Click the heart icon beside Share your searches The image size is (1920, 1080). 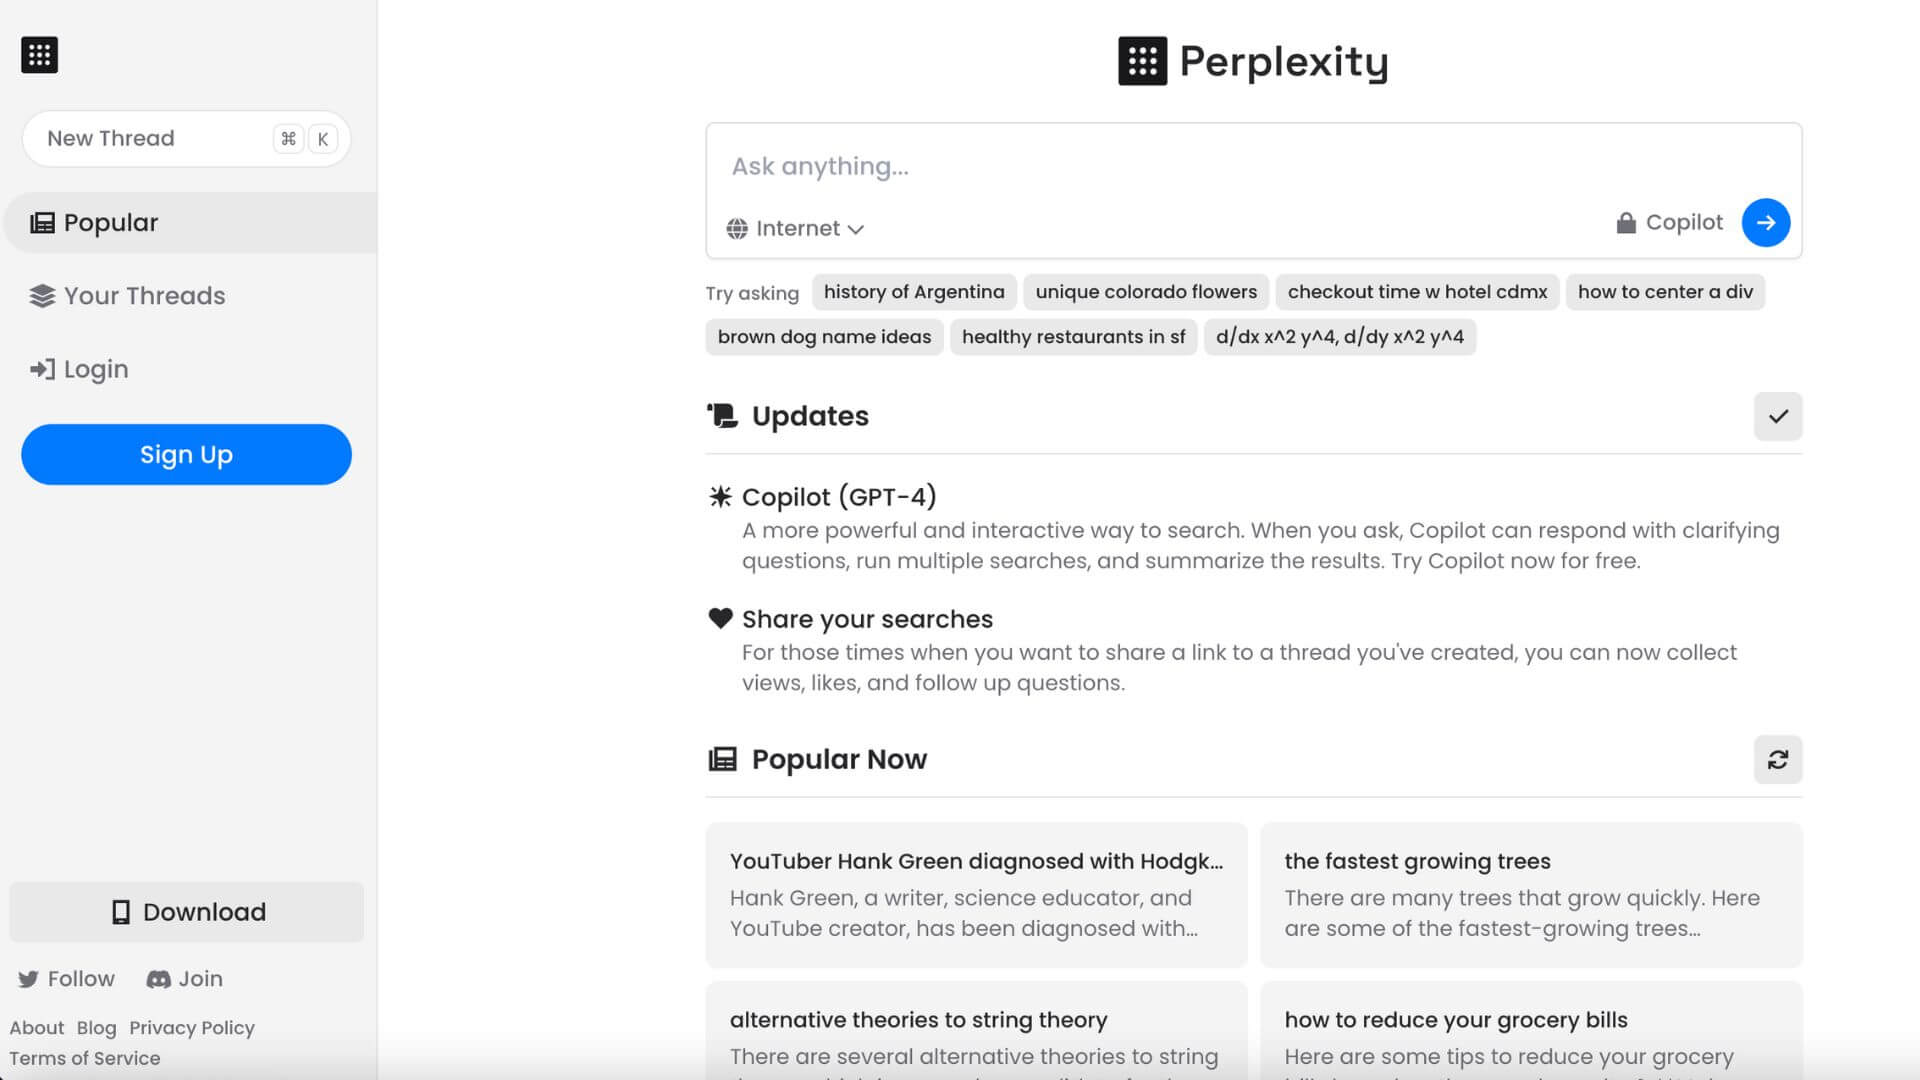[720, 619]
